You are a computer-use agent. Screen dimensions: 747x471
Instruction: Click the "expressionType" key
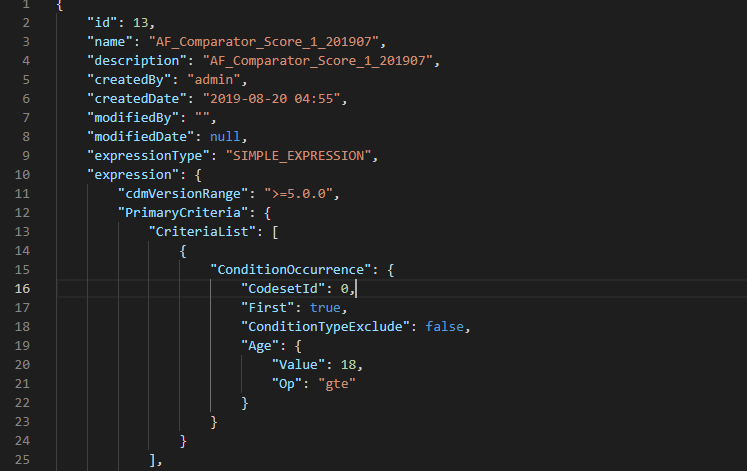[148, 156]
